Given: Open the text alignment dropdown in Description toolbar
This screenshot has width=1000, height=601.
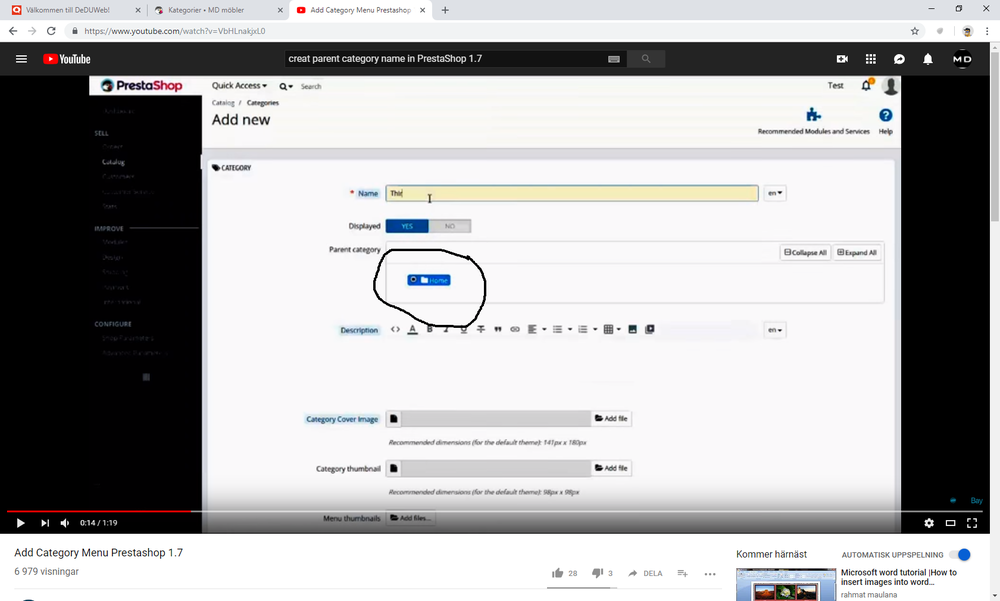Looking at the screenshot, I should tap(545, 329).
